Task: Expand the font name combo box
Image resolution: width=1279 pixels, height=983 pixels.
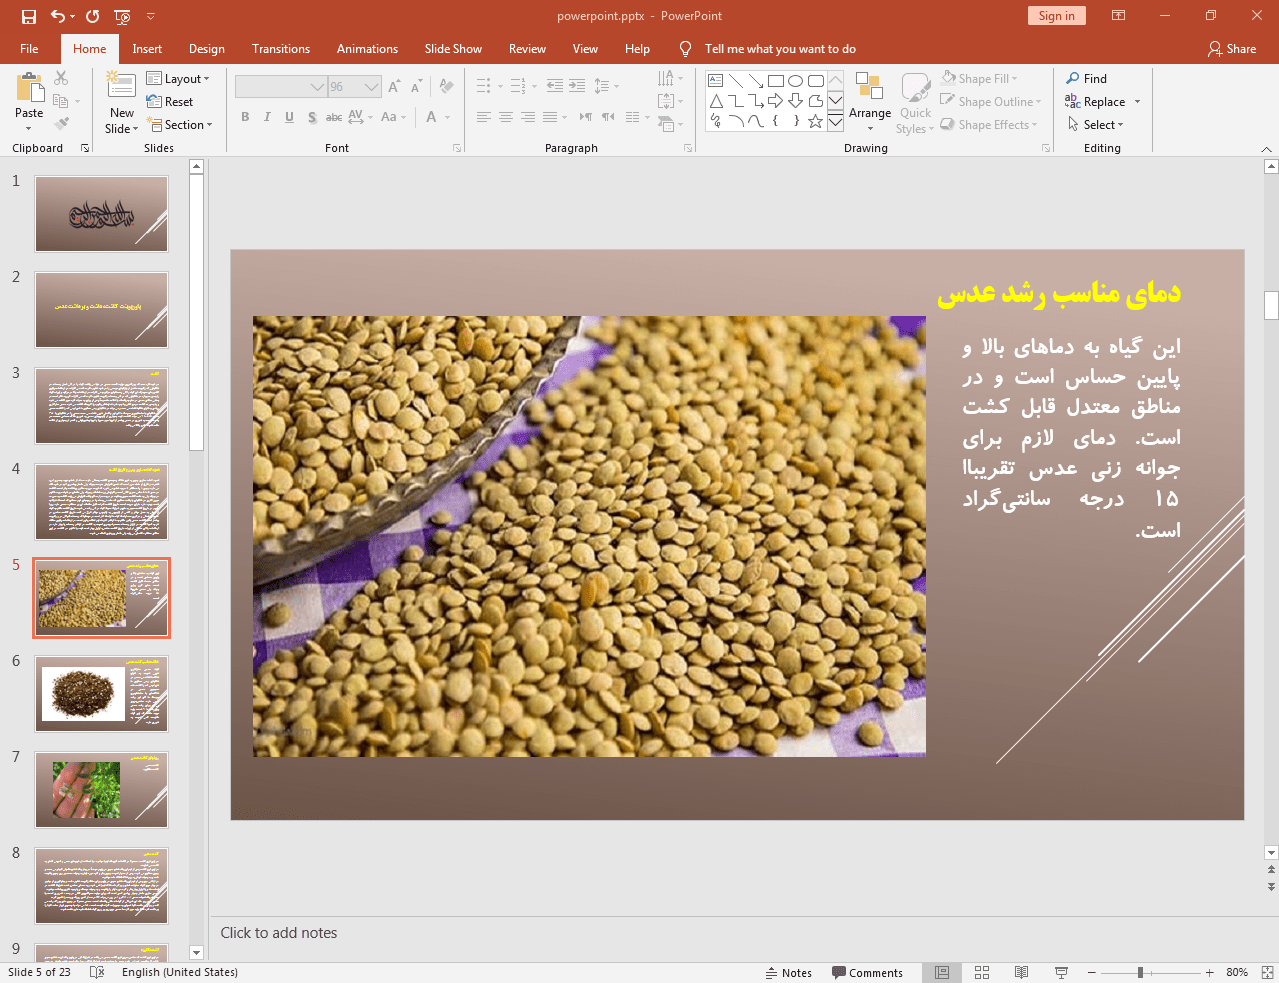Action: point(318,87)
